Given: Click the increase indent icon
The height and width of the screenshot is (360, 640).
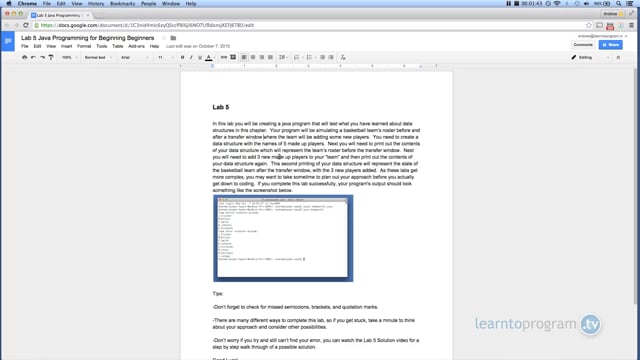Looking at the screenshot, I should point(331,58).
